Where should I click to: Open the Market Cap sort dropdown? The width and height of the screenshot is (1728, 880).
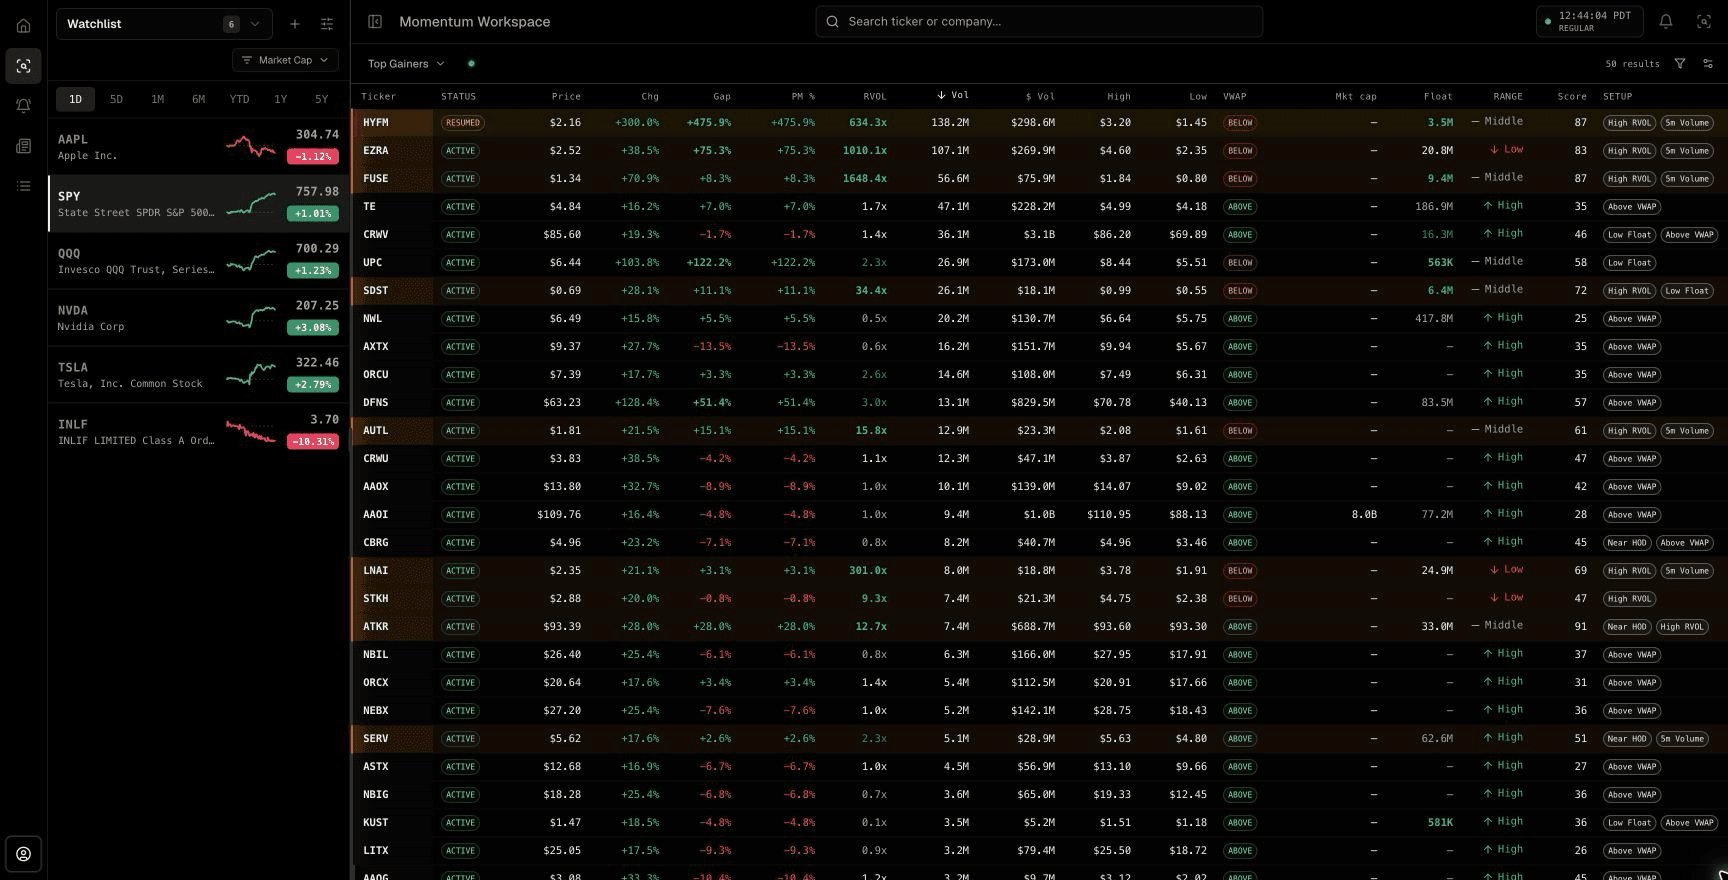click(285, 60)
